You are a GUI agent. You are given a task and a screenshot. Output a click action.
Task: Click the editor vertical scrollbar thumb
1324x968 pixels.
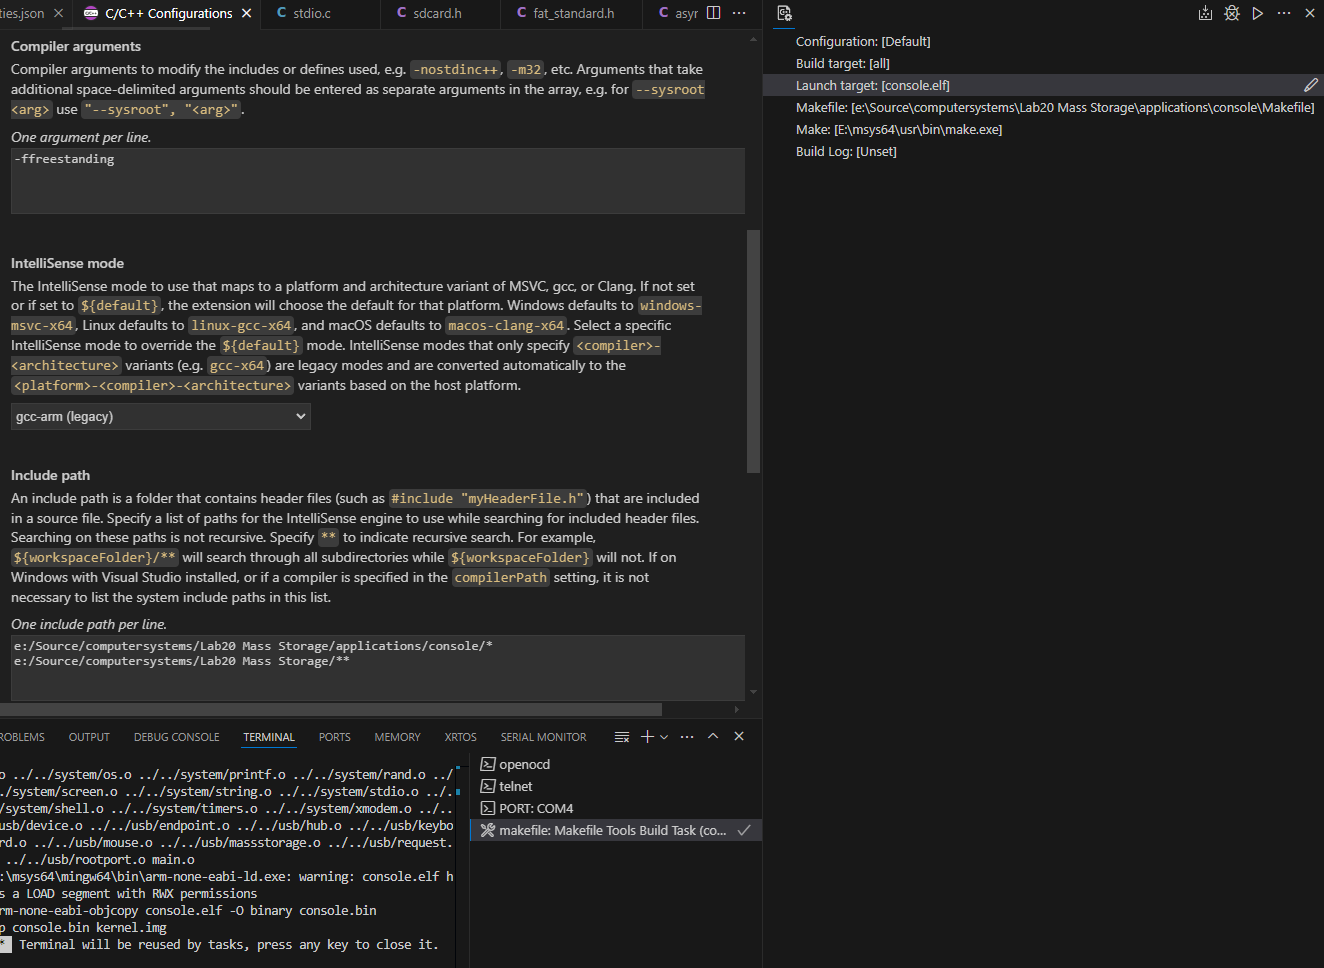coord(754,351)
